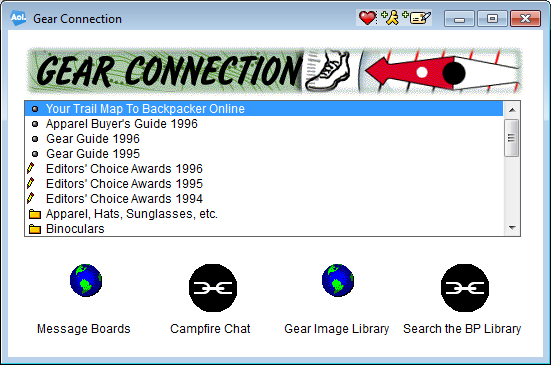
Task: Click the Search the BP Library label
Action: click(x=462, y=329)
